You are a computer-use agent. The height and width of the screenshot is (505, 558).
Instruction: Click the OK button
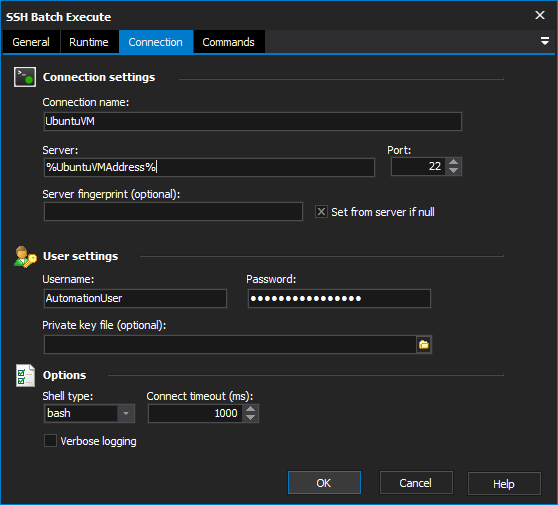[x=324, y=483]
